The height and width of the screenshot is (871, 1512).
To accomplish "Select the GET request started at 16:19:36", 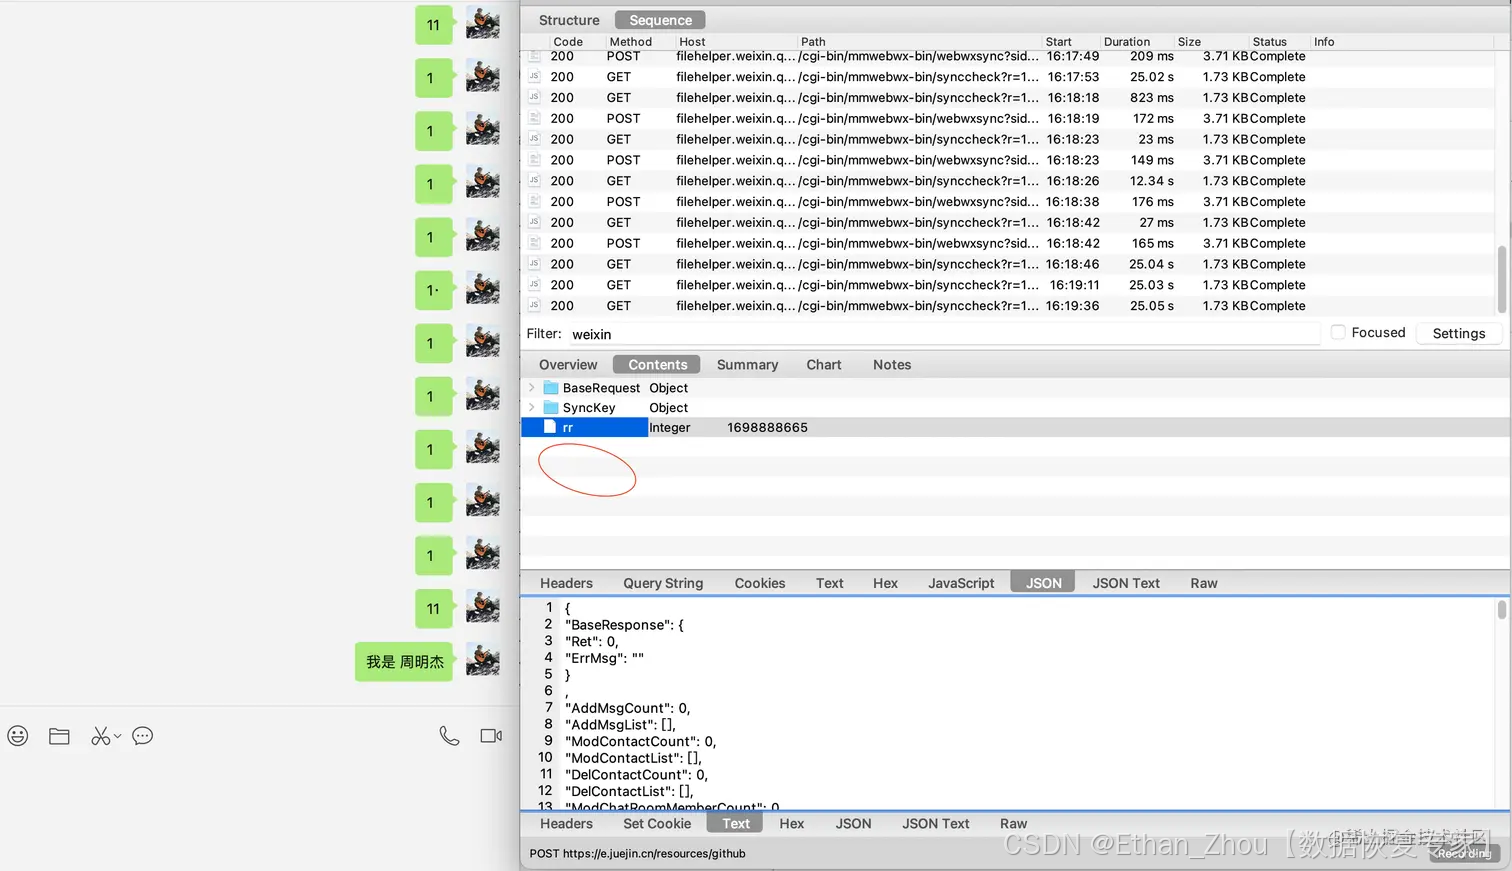I will 1010,306.
